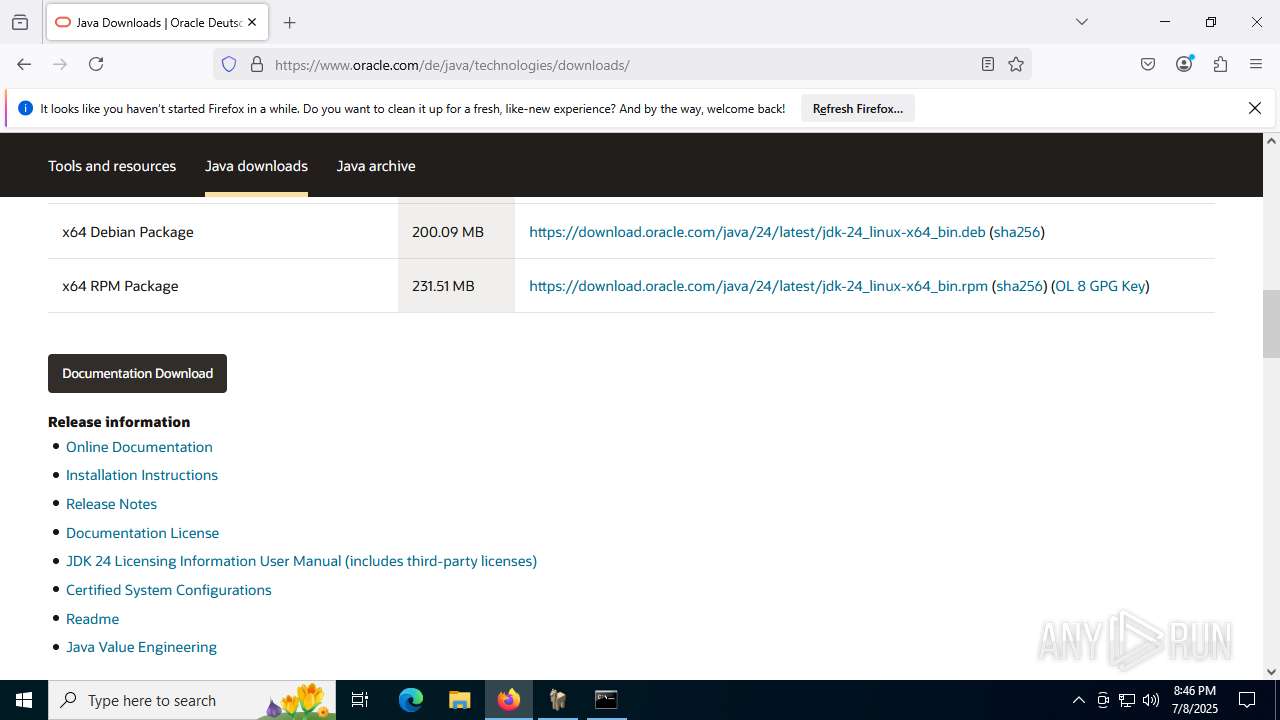
Task: Click scrollbar up arrow
Action: coord(1271,140)
